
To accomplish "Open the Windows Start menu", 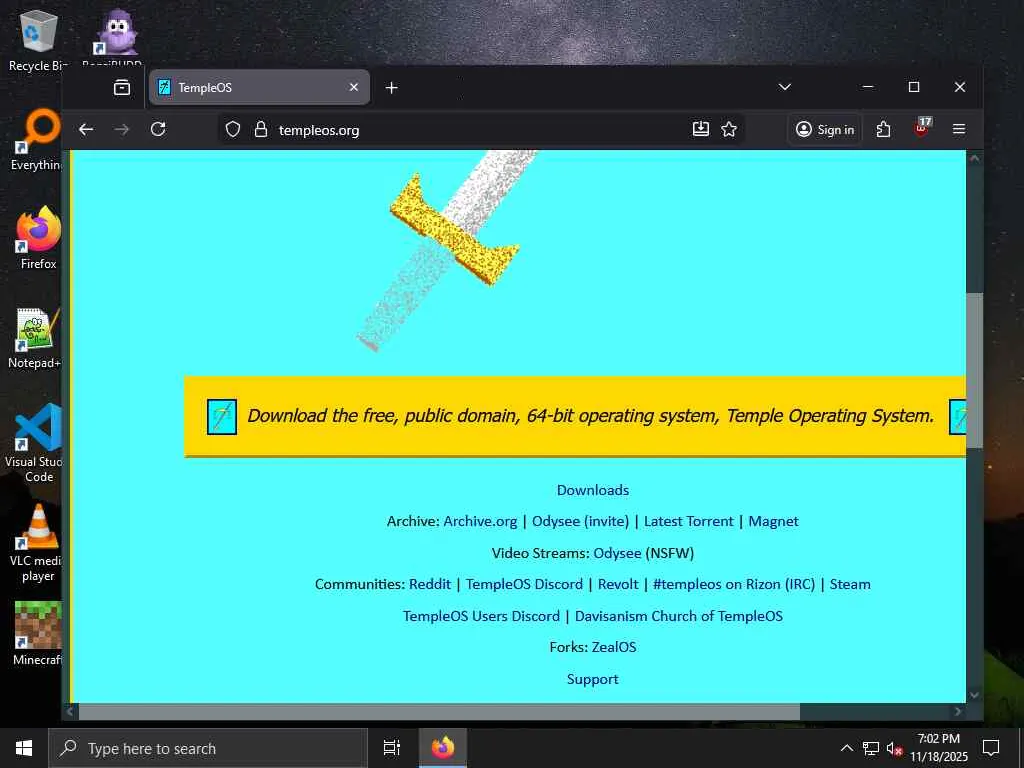I will click(24, 748).
